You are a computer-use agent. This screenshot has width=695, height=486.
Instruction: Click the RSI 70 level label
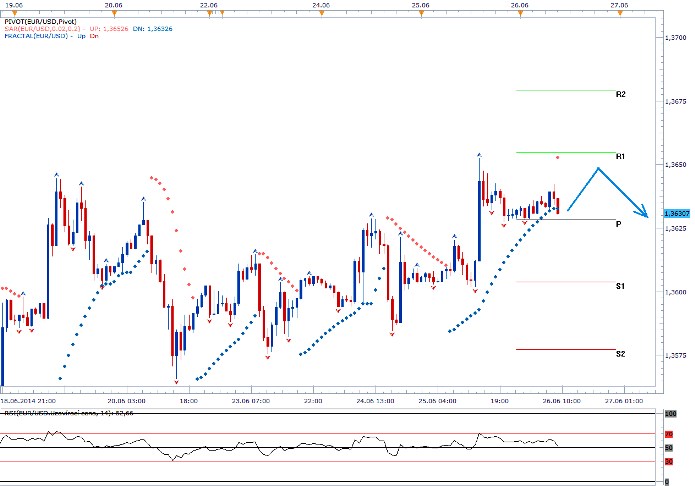coord(669,434)
